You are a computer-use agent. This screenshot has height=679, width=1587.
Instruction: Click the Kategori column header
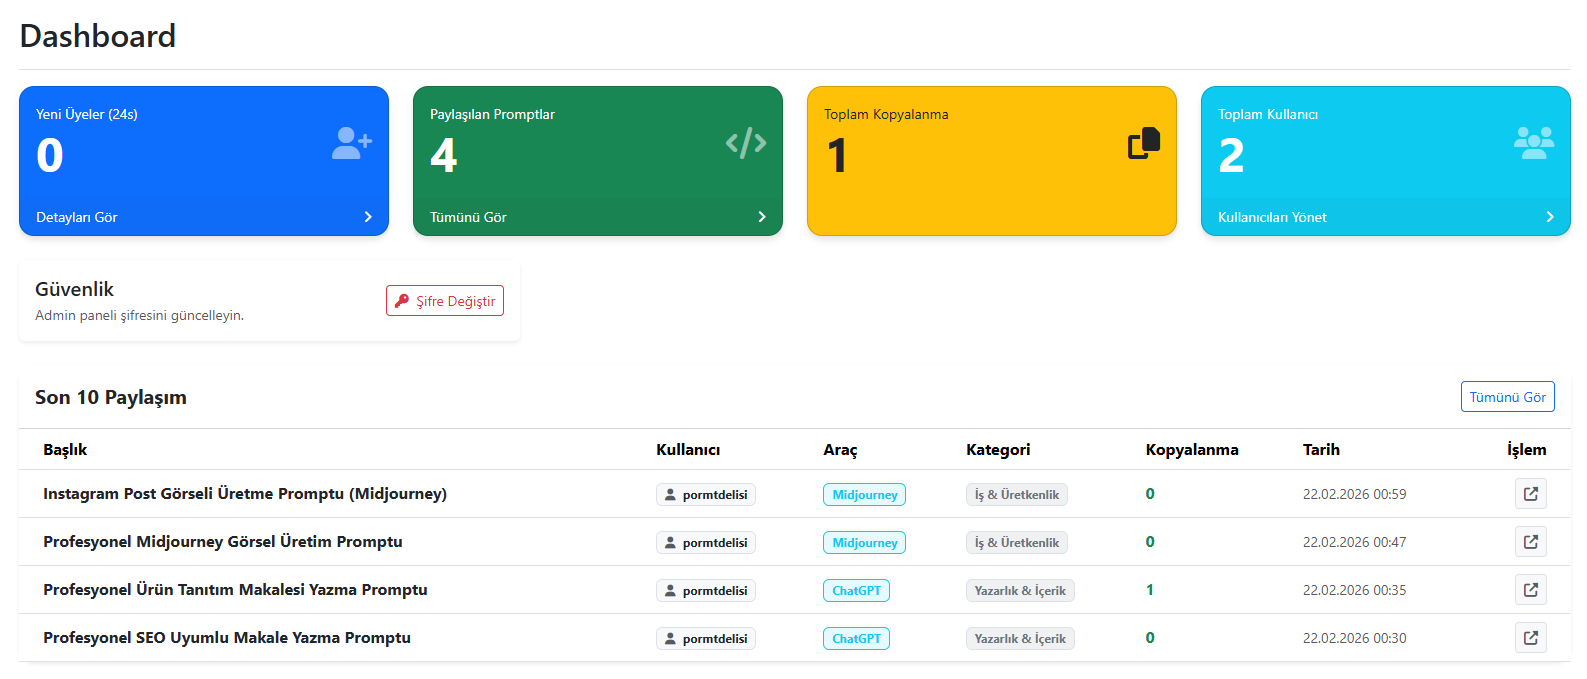pos(998,450)
